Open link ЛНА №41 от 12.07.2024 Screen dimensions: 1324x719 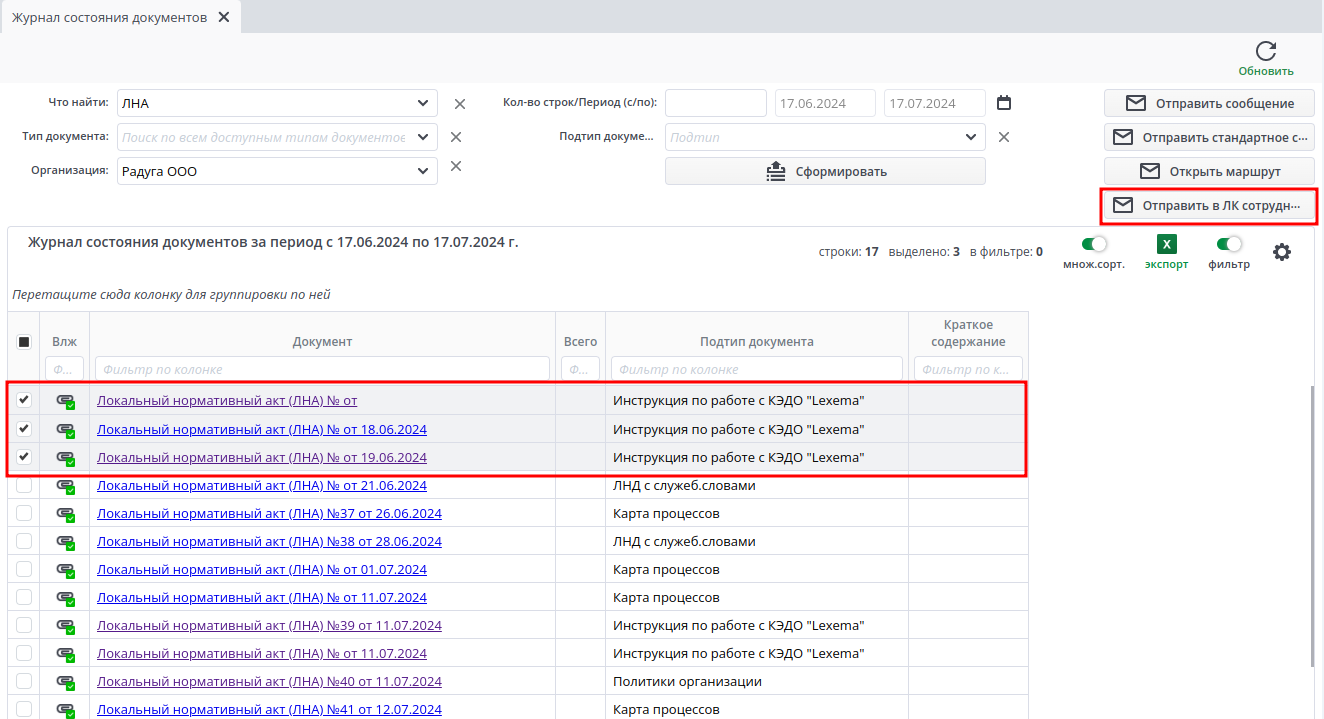269,710
